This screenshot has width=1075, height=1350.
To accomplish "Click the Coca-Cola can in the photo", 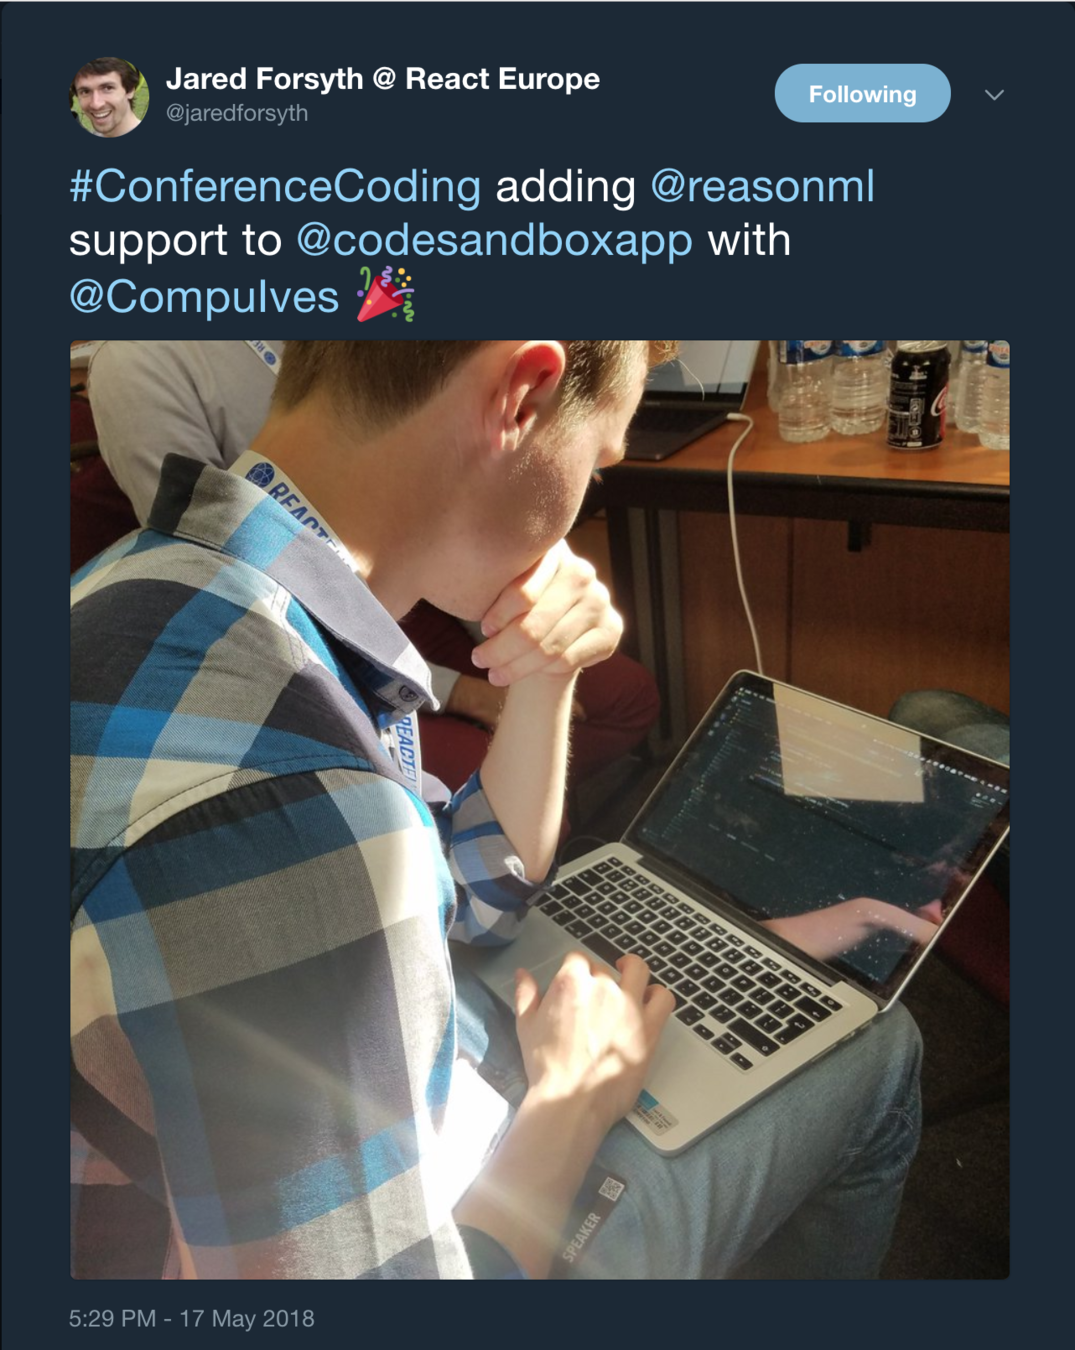I will pos(918,395).
